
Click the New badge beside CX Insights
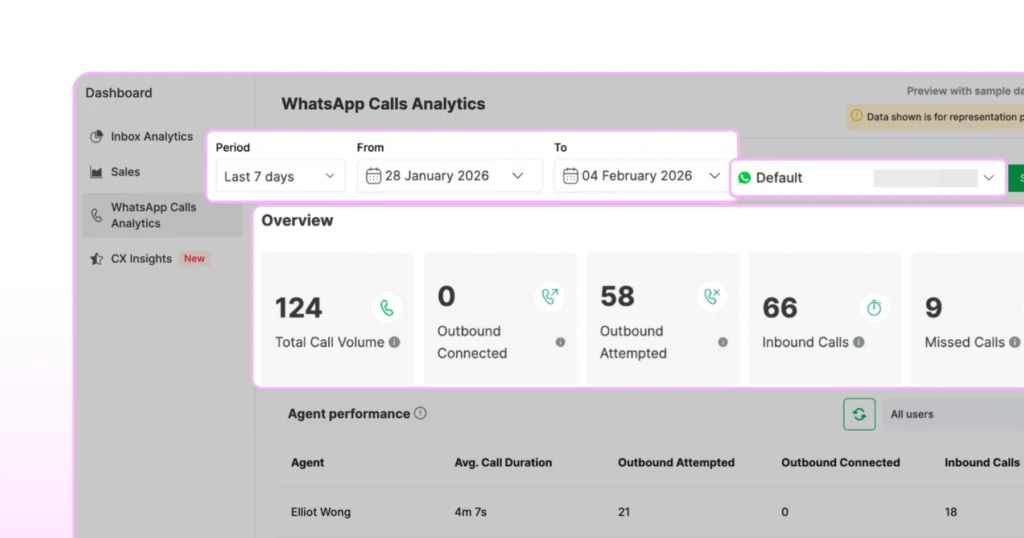(194, 259)
